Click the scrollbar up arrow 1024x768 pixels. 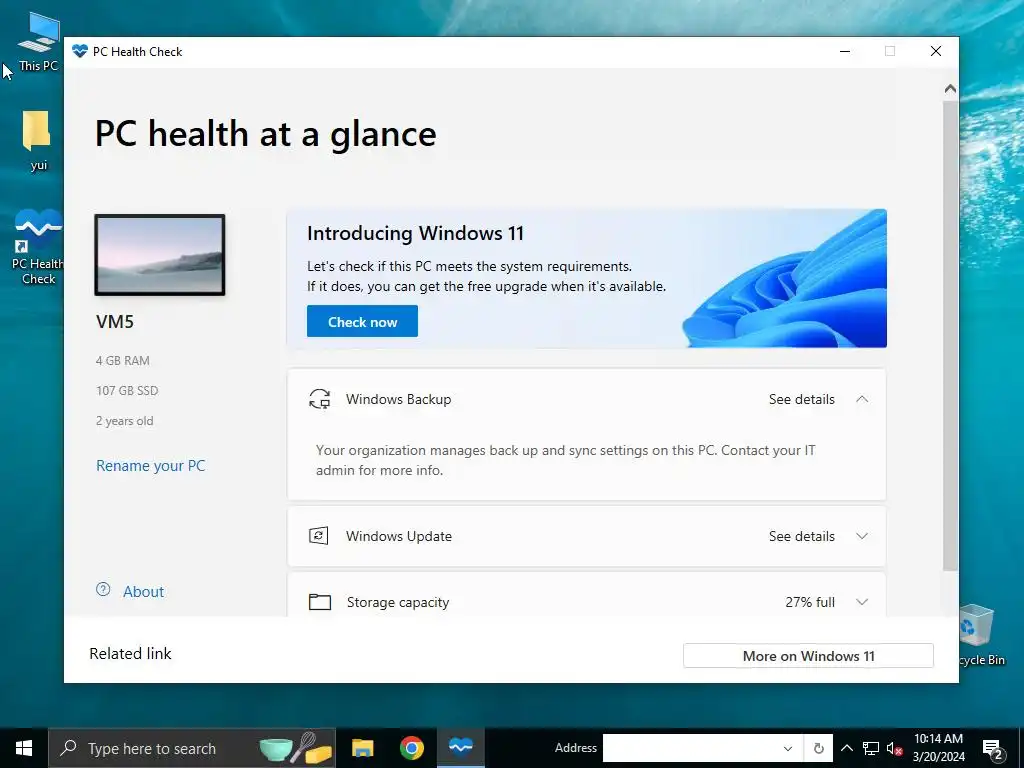(951, 88)
